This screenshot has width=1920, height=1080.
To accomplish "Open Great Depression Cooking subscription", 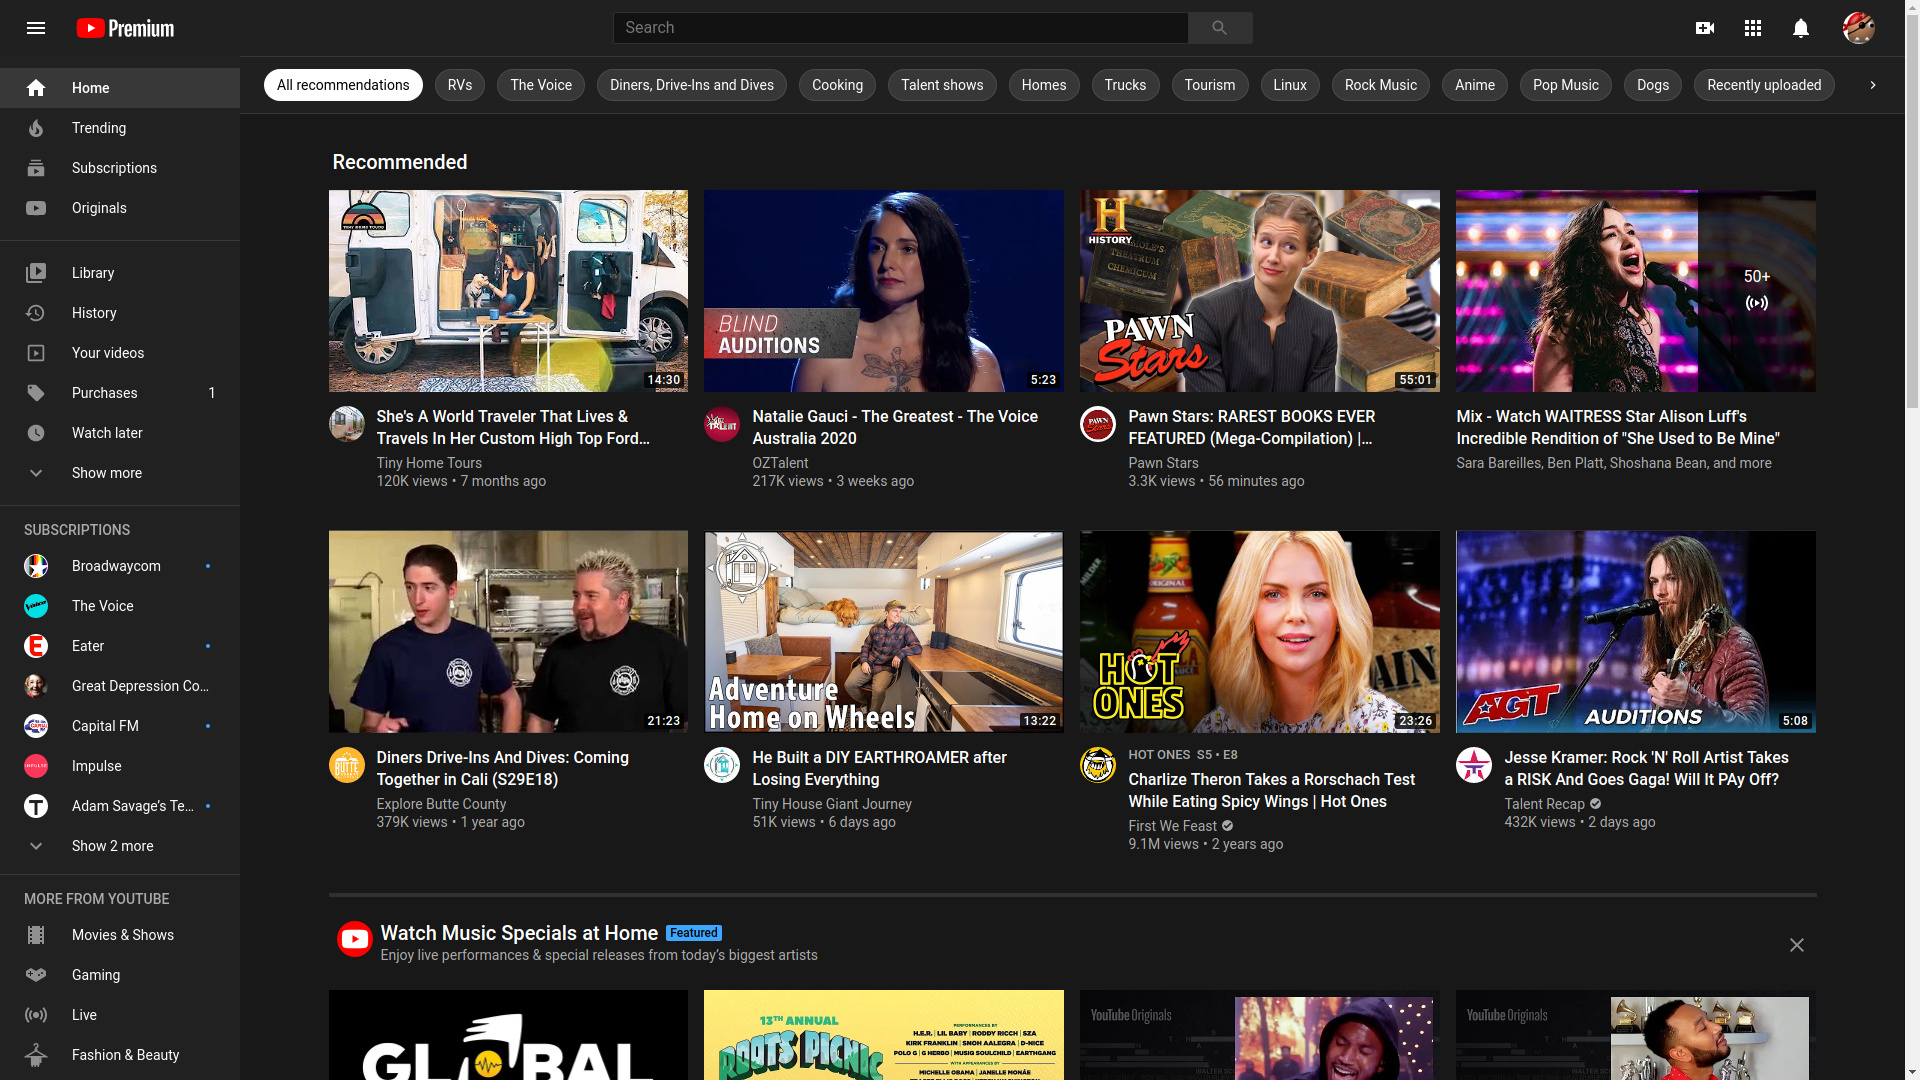I will [x=120, y=686].
